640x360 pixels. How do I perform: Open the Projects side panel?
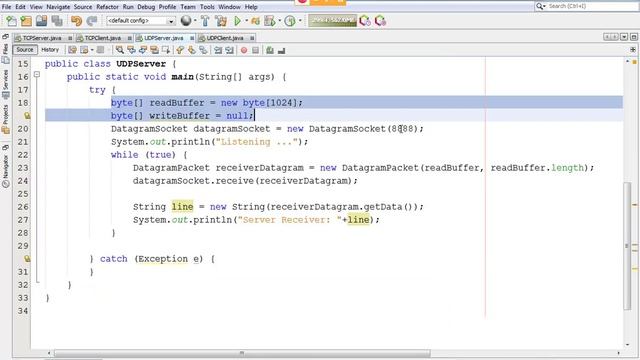[6, 119]
